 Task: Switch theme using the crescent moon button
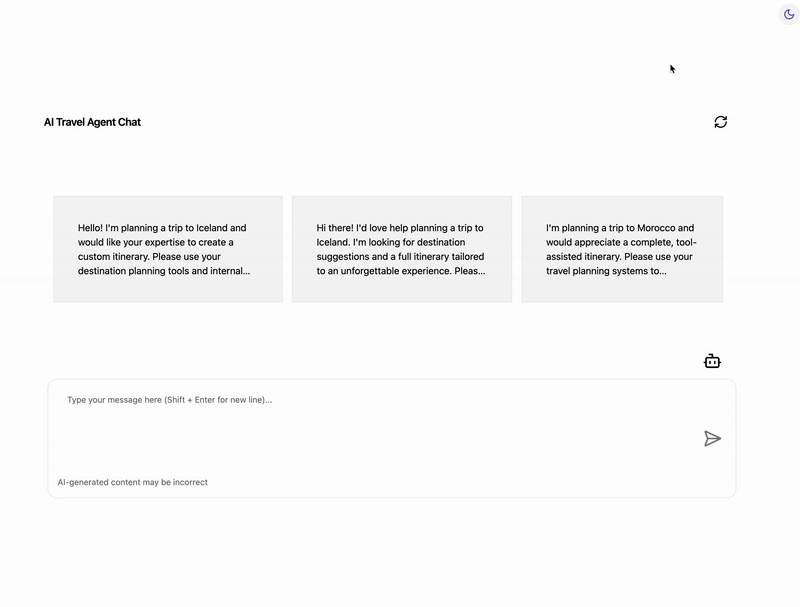tap(789, 14)
